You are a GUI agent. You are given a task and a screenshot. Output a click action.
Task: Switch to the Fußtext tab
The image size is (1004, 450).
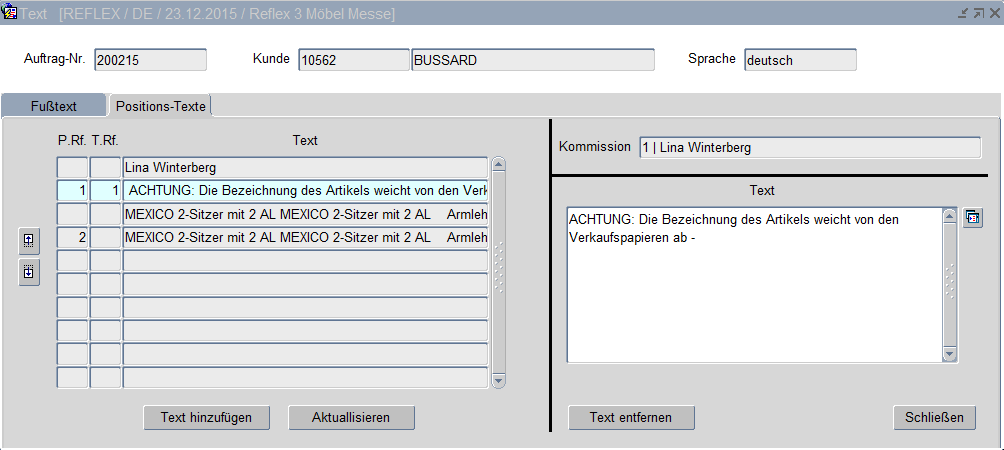(54, 106)
